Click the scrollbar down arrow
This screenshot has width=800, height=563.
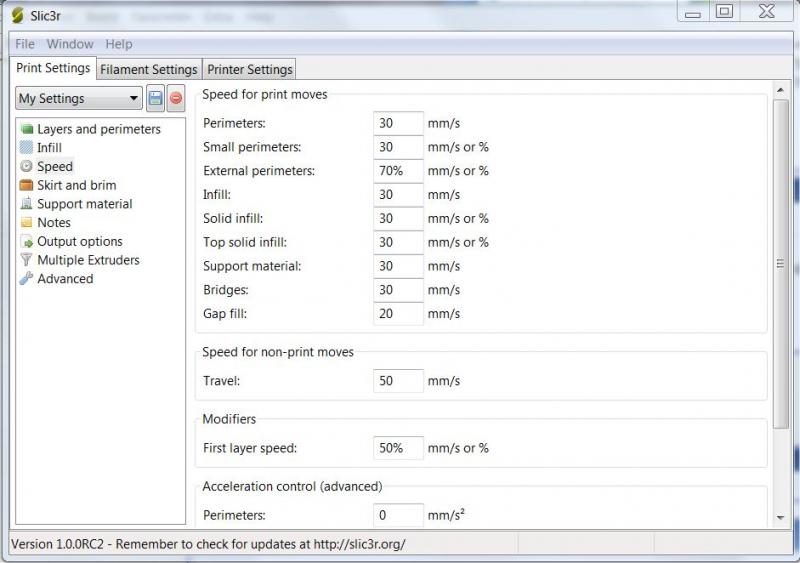(780, 518)
